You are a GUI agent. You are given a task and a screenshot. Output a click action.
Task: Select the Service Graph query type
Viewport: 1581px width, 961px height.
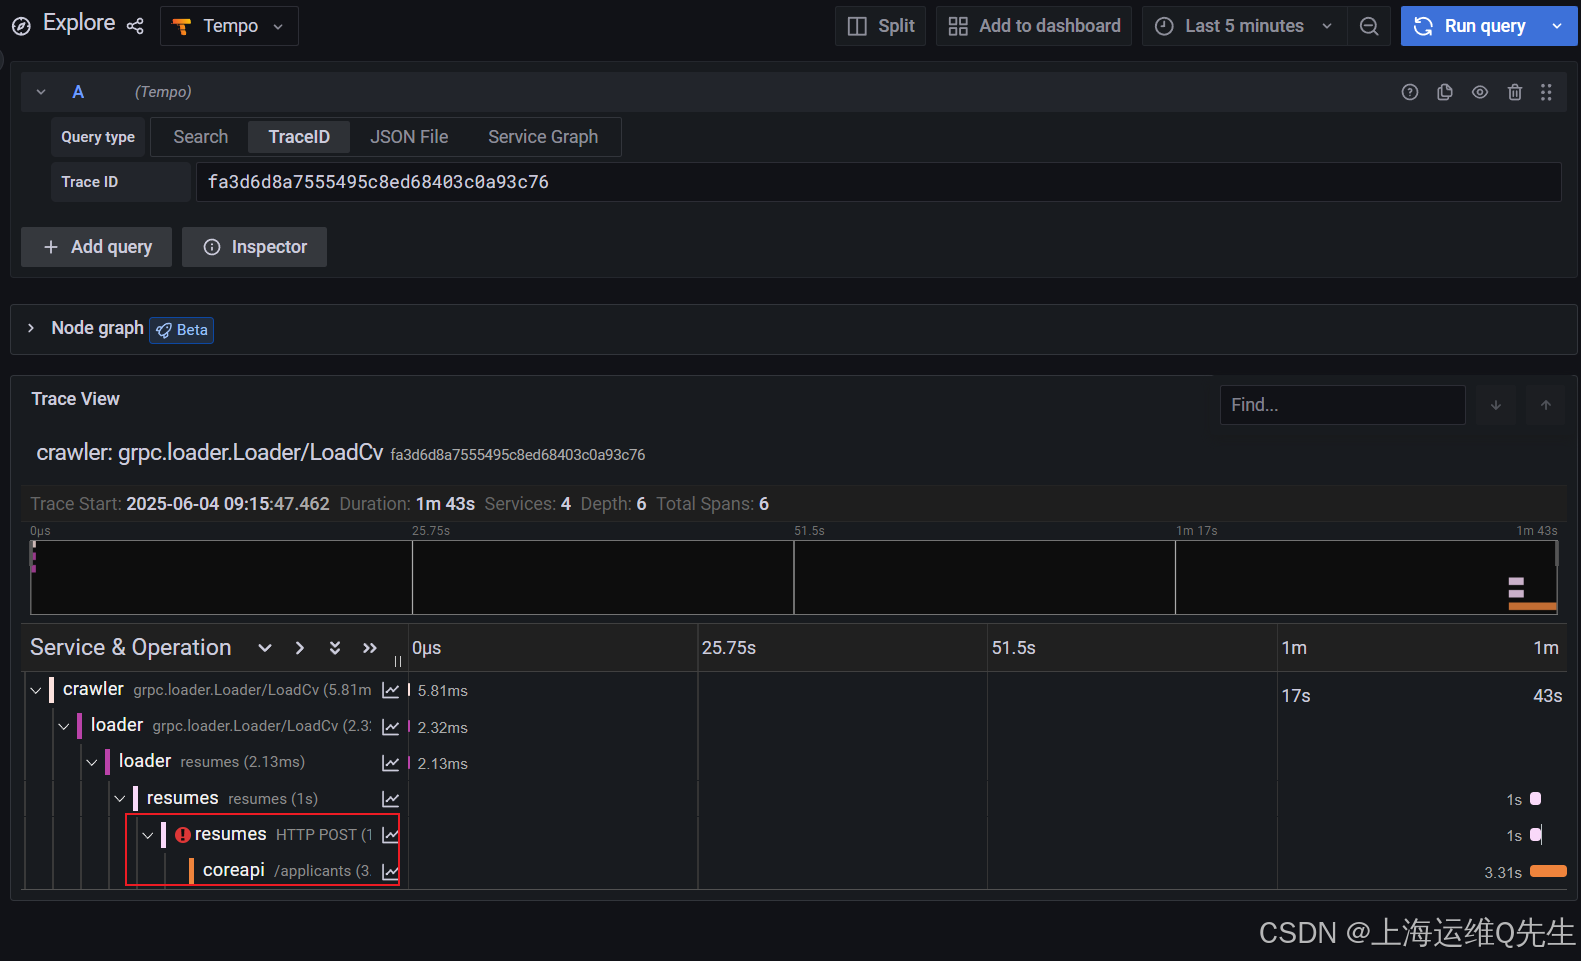[543, 137]
